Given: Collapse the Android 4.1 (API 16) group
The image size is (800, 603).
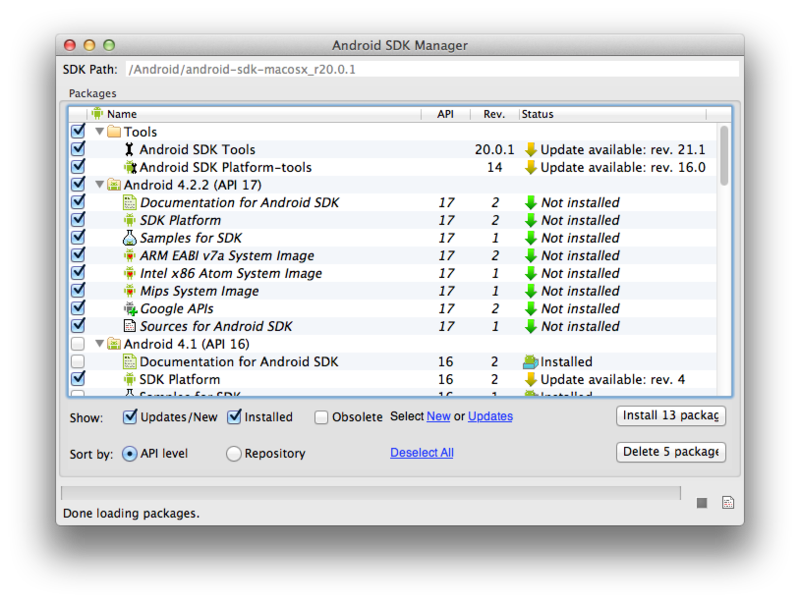Looking at the screenshot, I should tap(100, 344).
